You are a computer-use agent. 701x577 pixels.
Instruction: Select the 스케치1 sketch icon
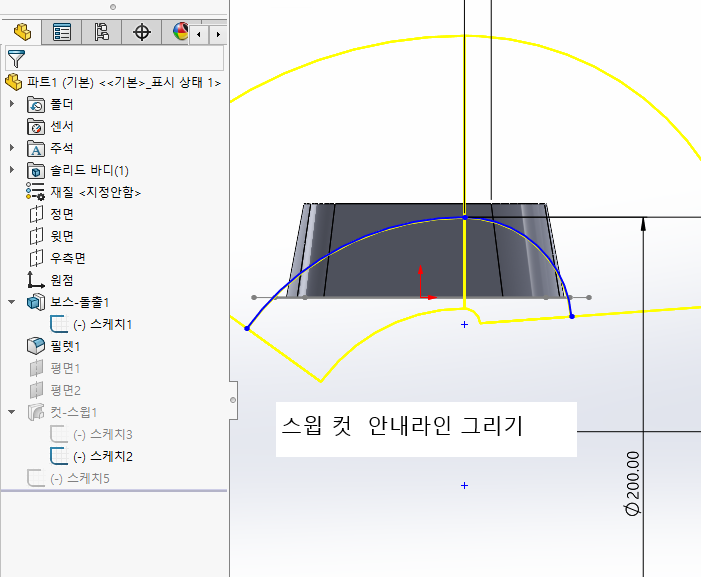[59, 324]
